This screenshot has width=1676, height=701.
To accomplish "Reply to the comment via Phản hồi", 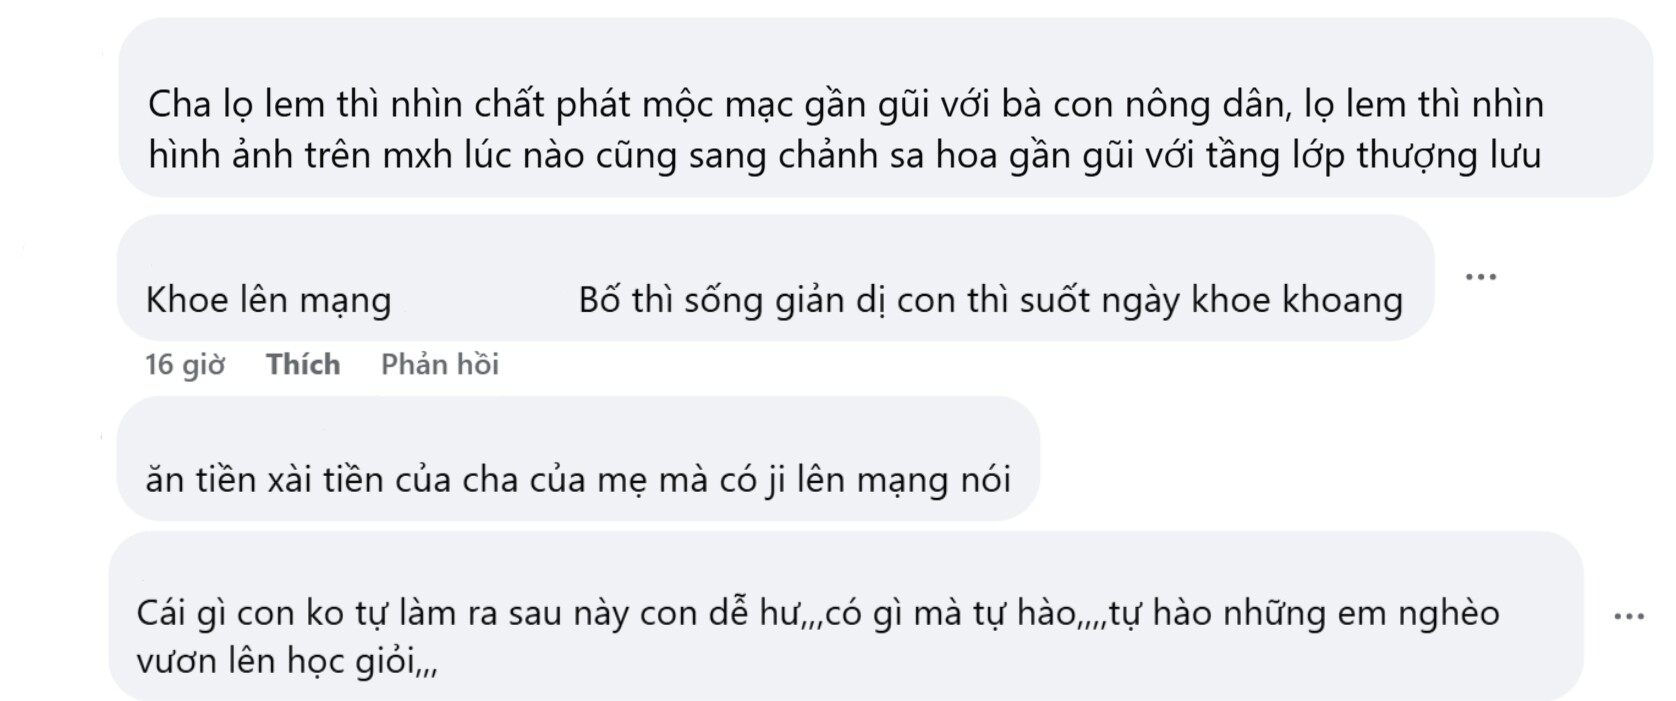I will [442, 364].
